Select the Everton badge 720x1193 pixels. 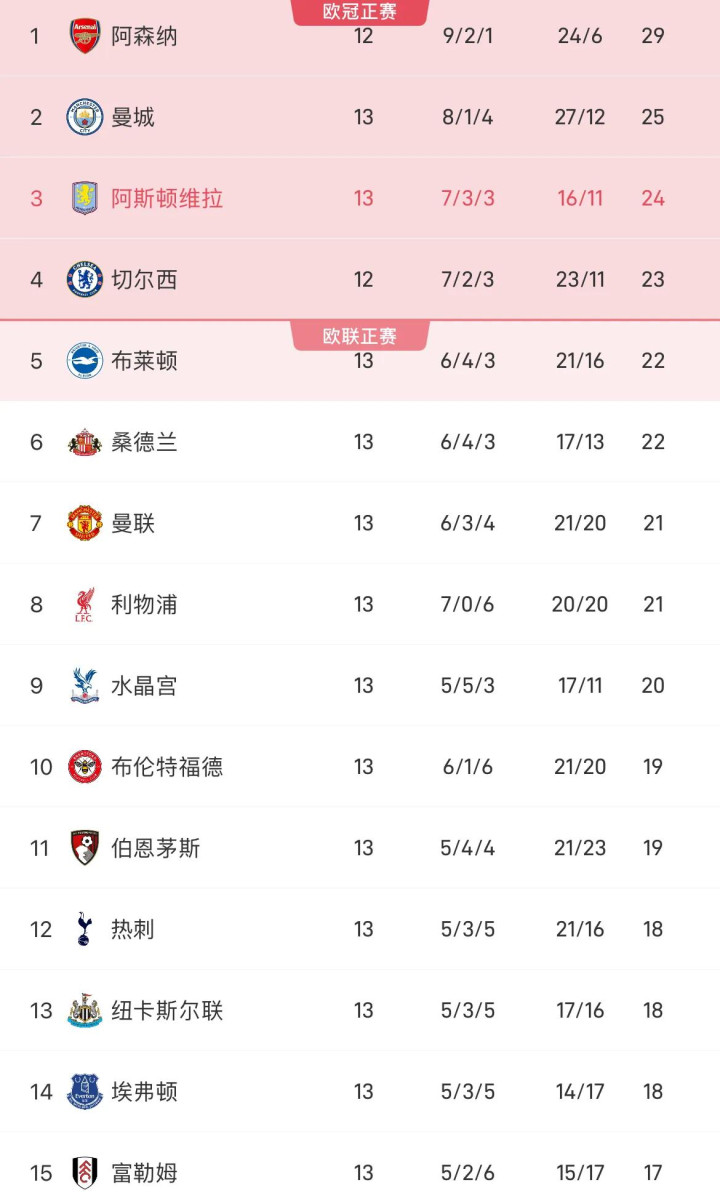85,1091
